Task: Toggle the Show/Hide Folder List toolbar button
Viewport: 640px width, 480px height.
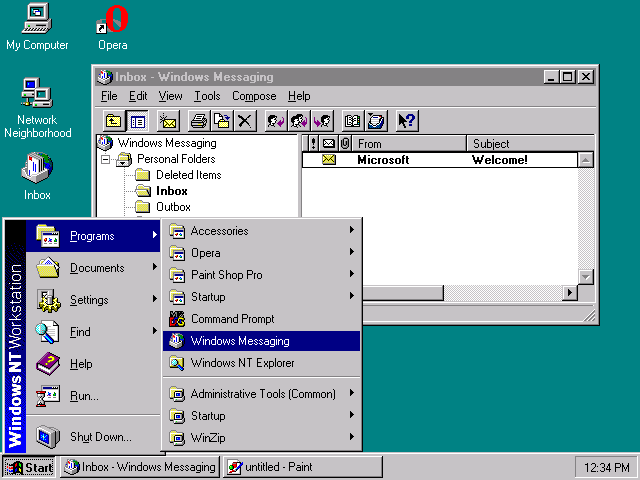Action: point(137,121)
